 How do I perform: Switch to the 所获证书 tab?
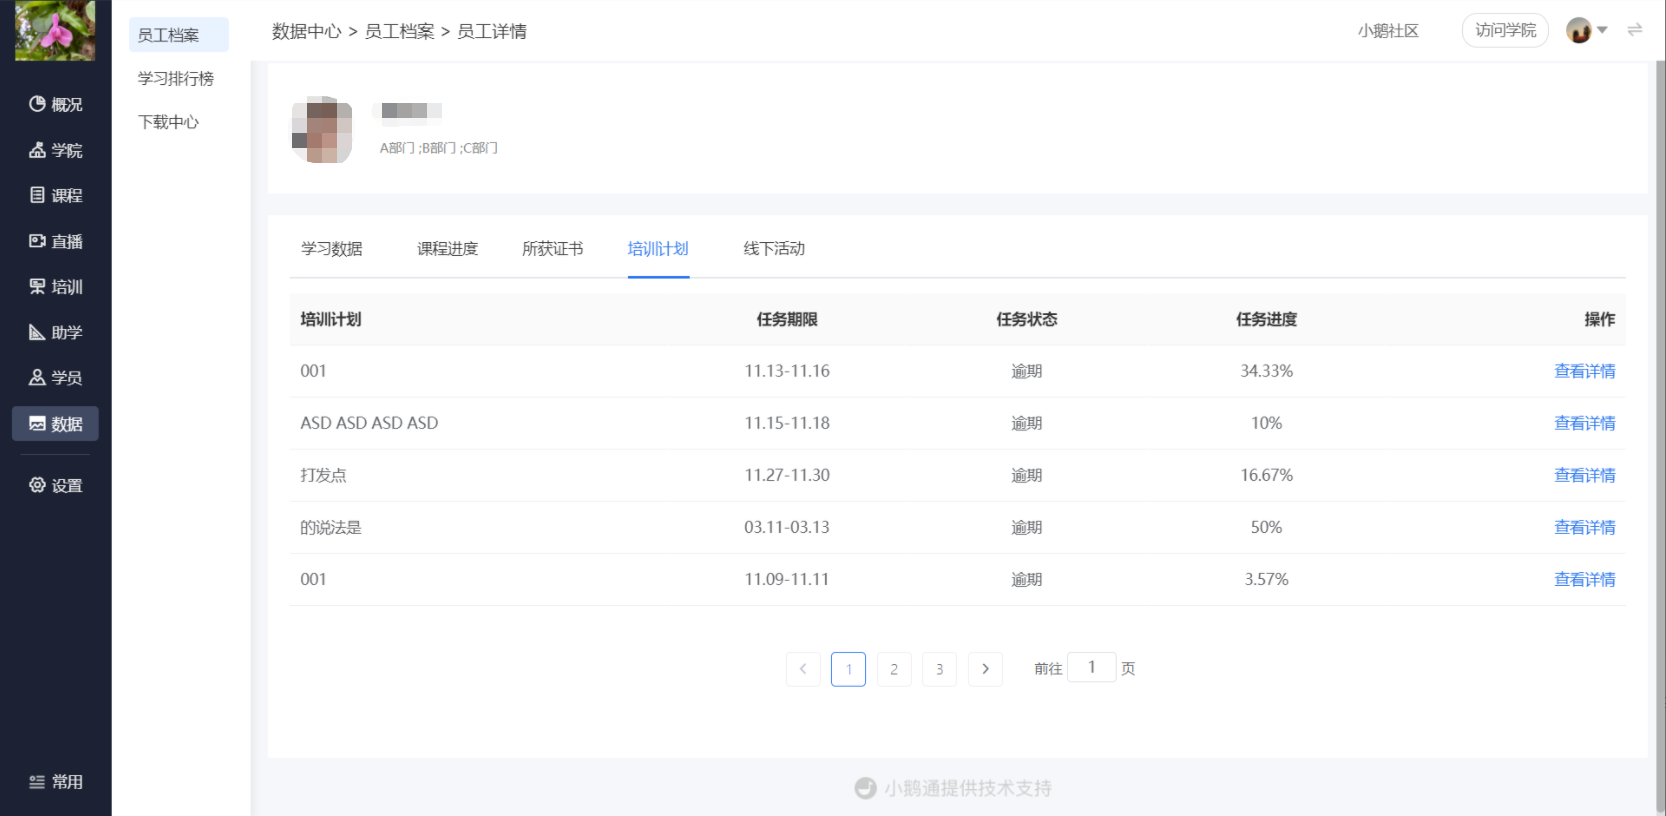coord(552,249)
